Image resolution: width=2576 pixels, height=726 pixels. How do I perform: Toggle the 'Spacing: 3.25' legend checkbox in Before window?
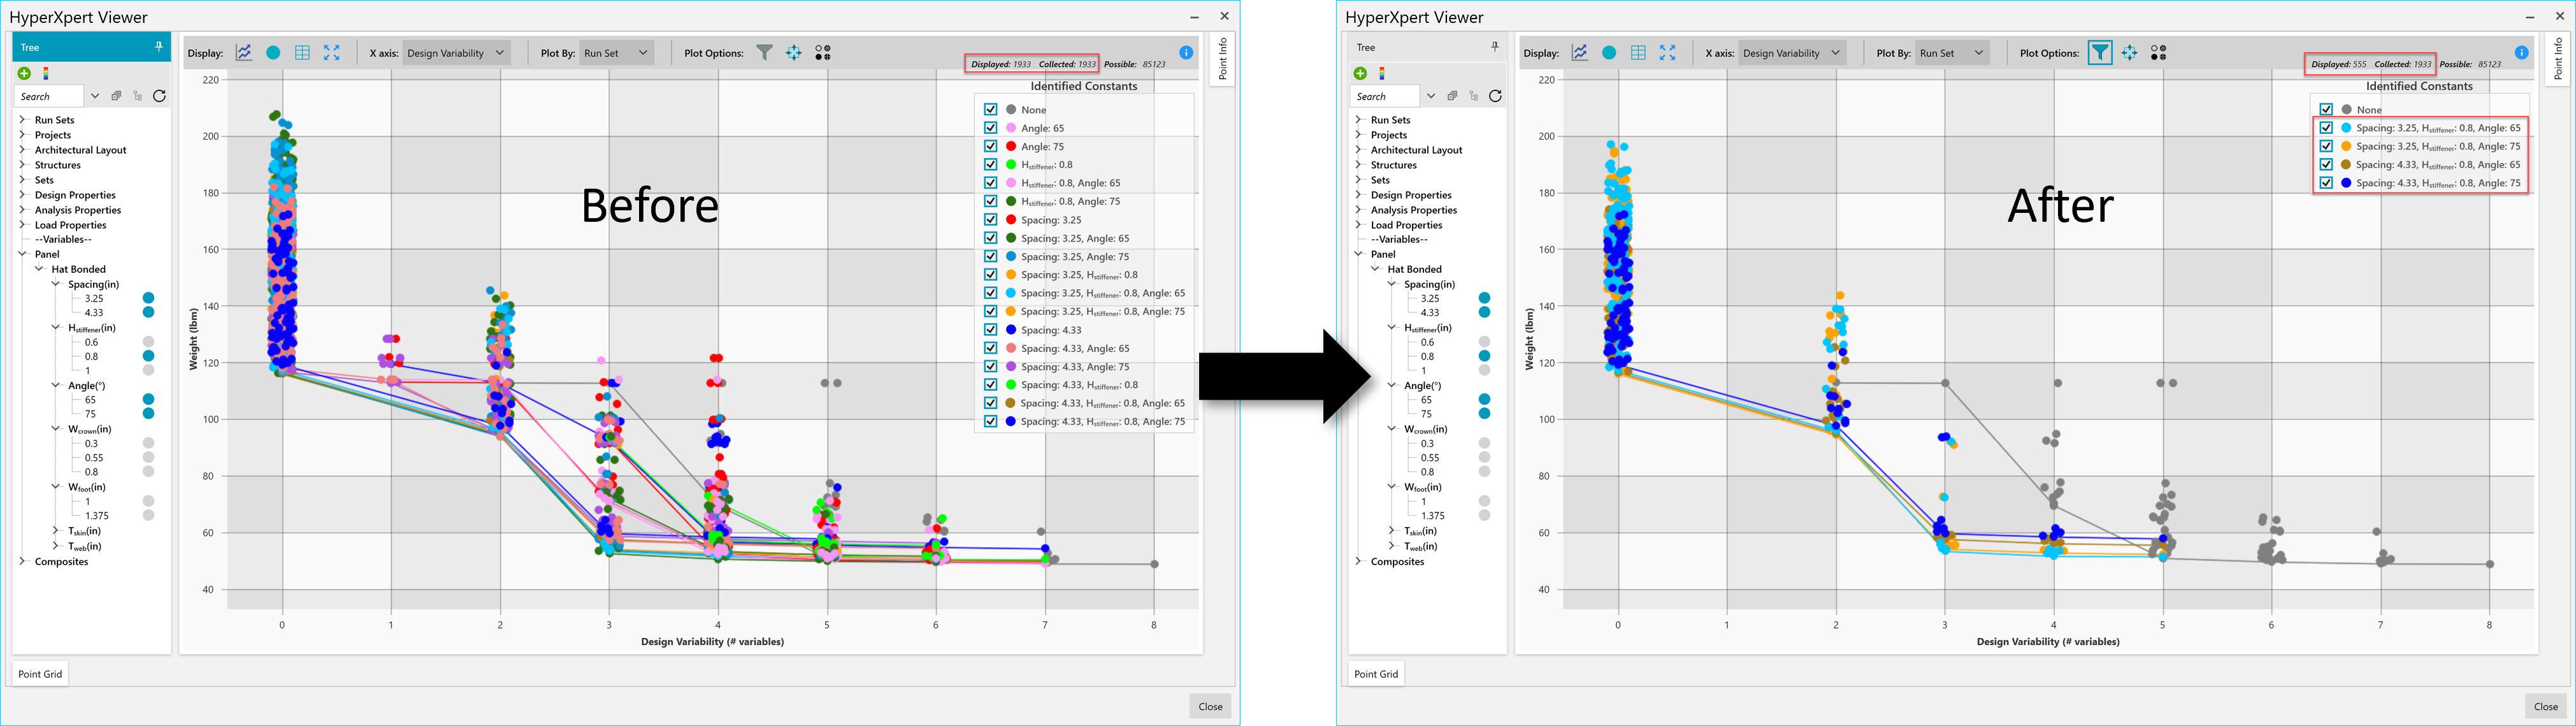[990, 220]
